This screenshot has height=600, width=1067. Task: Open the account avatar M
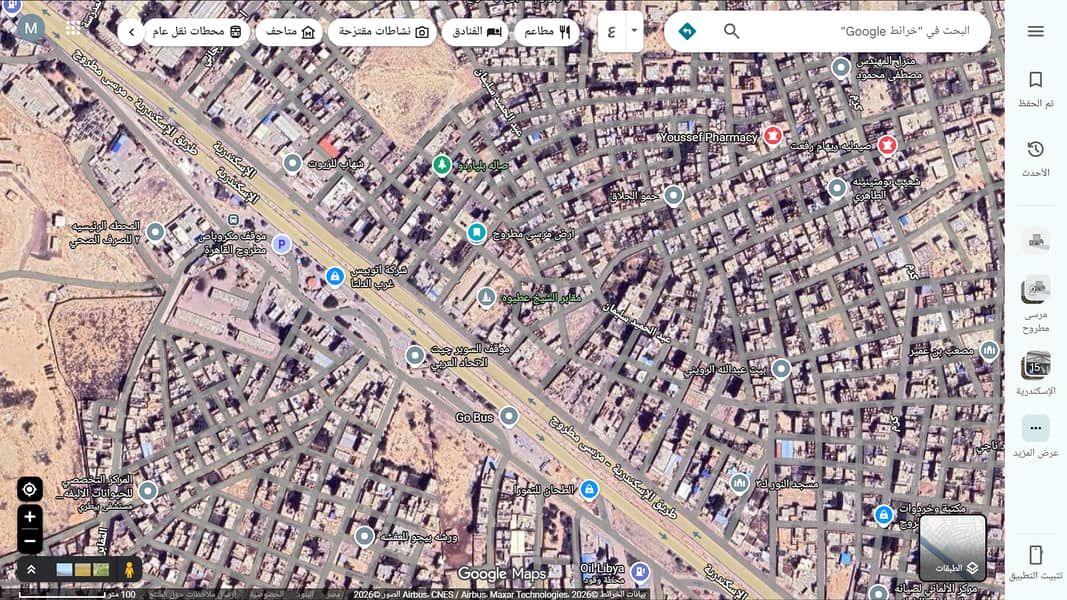31,29
